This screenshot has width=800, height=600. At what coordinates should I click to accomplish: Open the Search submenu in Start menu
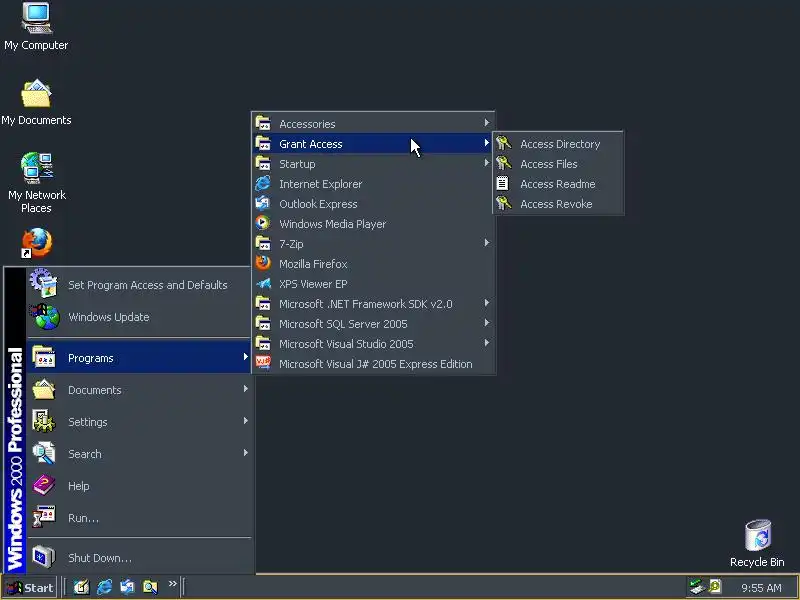(139, 454)
